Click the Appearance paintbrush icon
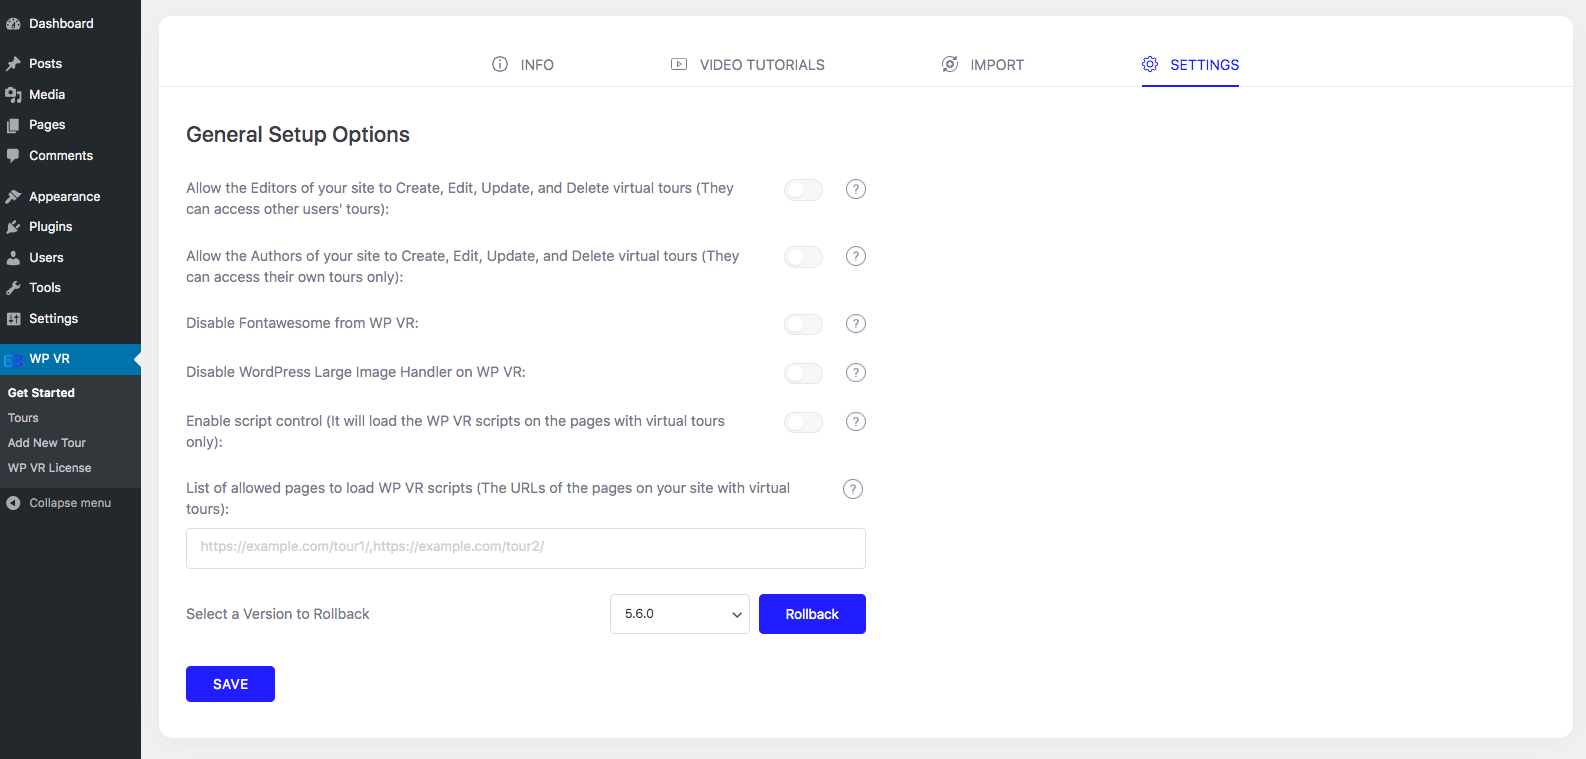Viewport: 1586px width, 759px height. click(13, 197)
